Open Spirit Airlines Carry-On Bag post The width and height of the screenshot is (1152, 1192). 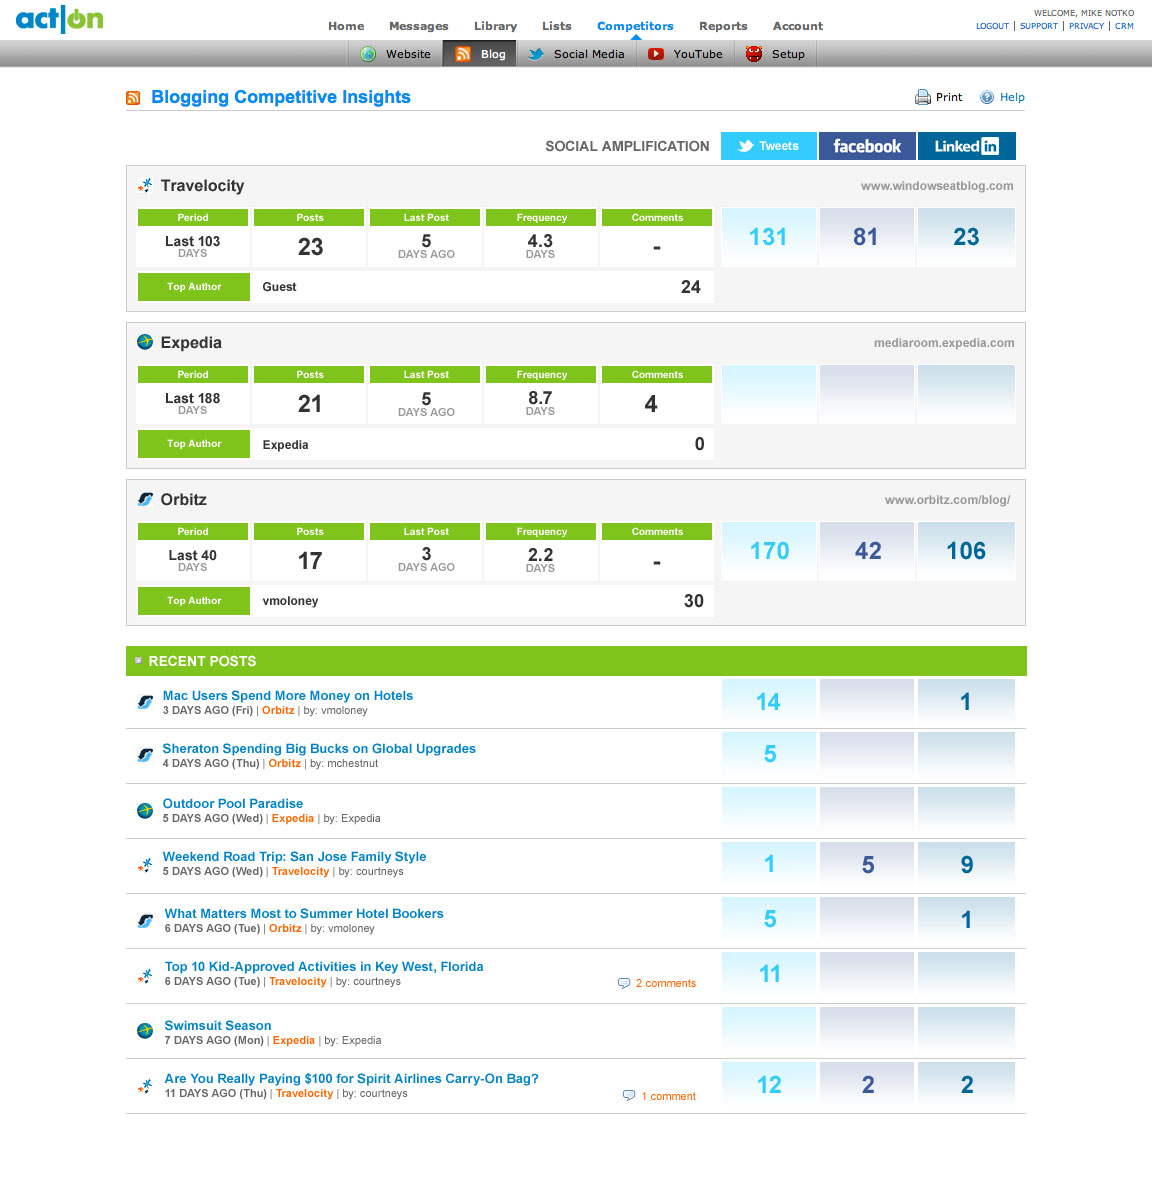click(x=351, y=1079)
